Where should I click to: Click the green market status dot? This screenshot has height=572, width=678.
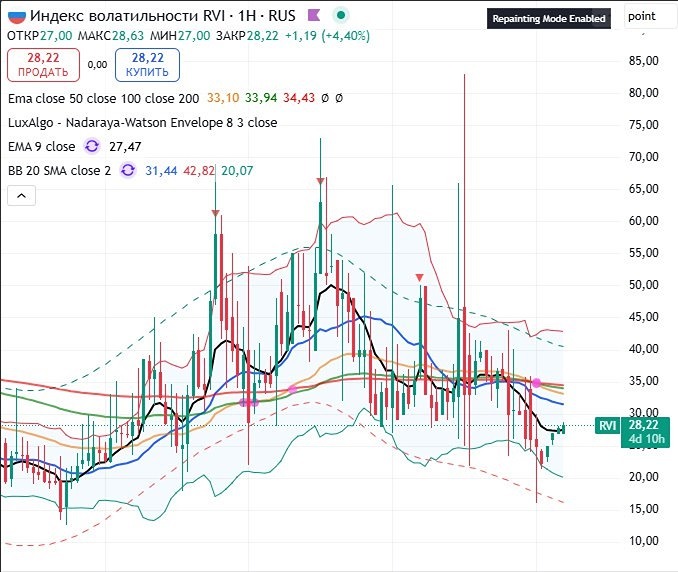[x=341, y=16]
